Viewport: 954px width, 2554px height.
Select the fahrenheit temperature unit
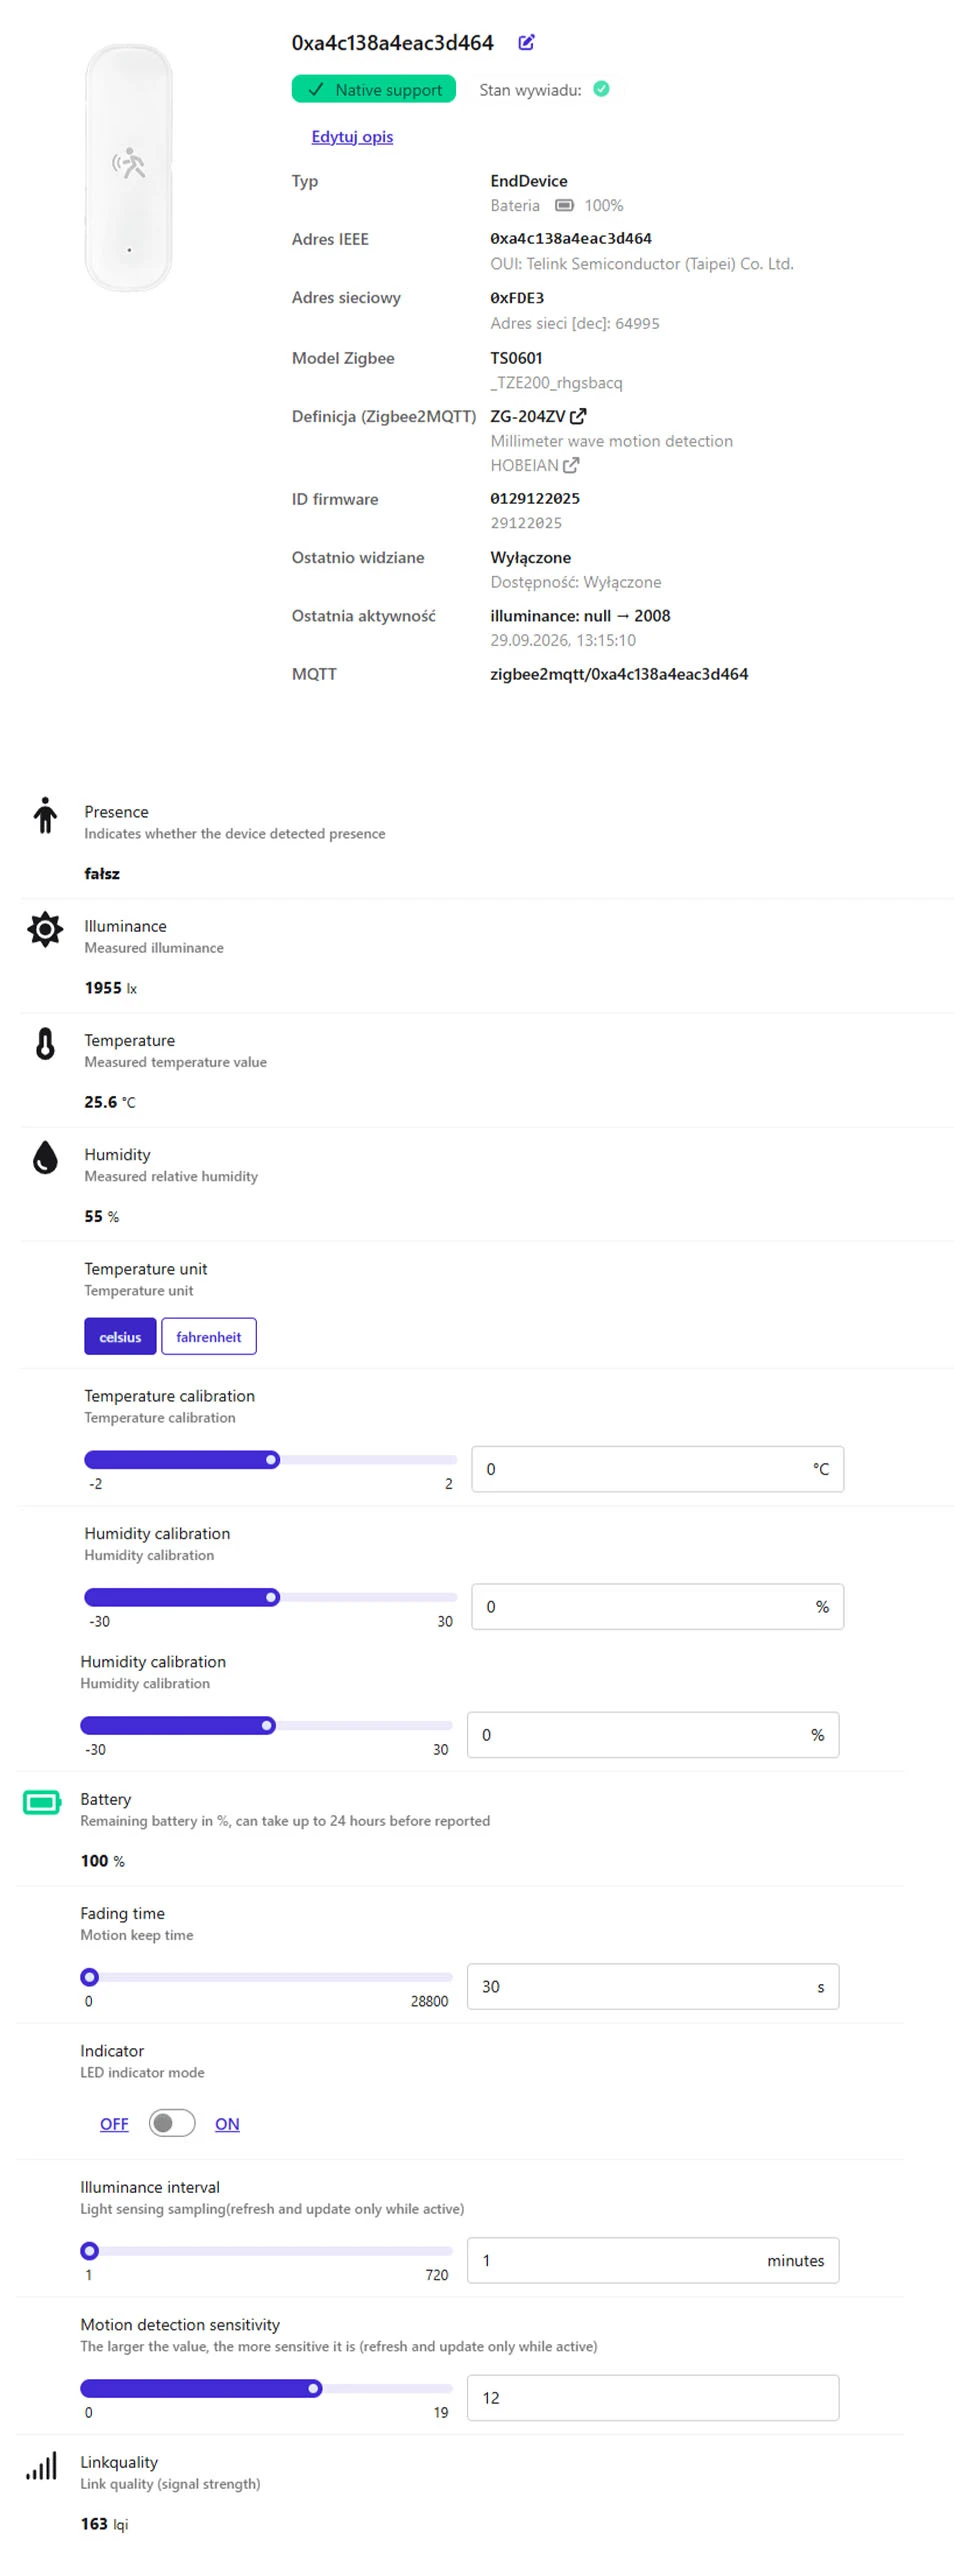[x=209, y=1336]
